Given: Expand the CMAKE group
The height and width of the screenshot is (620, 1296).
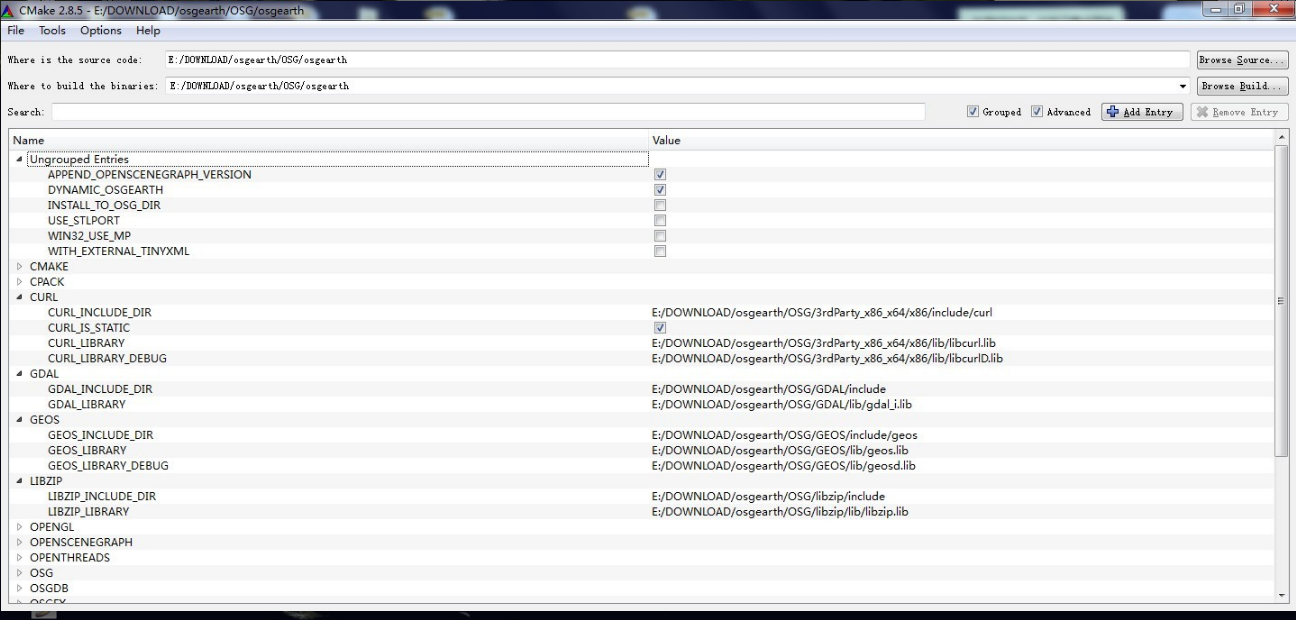Looking at the screenshot, I should click(21, 267).
